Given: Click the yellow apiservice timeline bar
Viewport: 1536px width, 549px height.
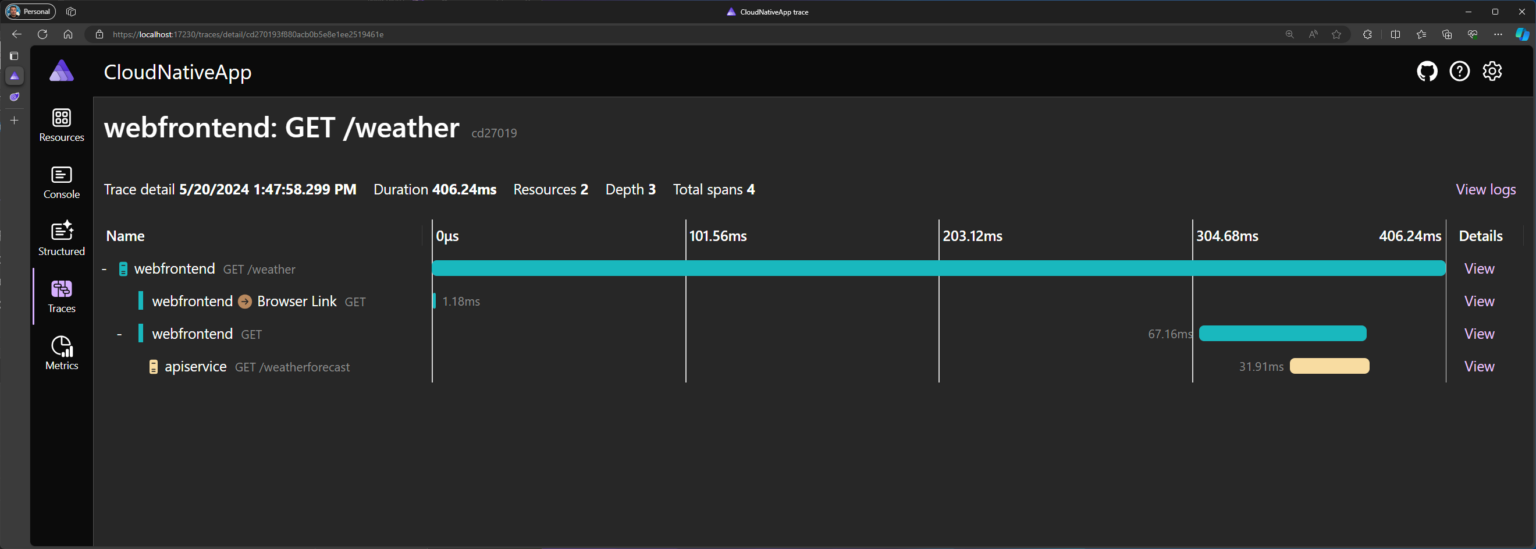Looking at the screenshot, I should (1329, 367).
